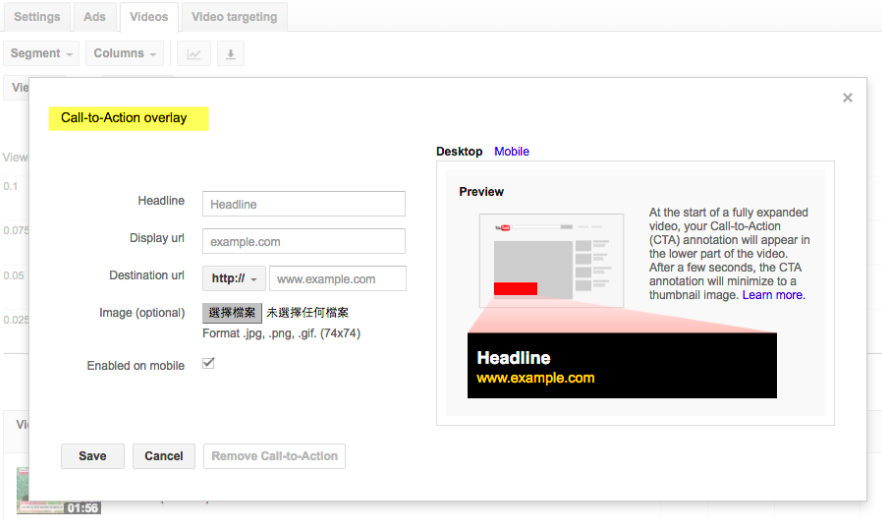This screenshot has width=882, height=519.
Task: Switch to the Ads tab
Action: [94, 17]
